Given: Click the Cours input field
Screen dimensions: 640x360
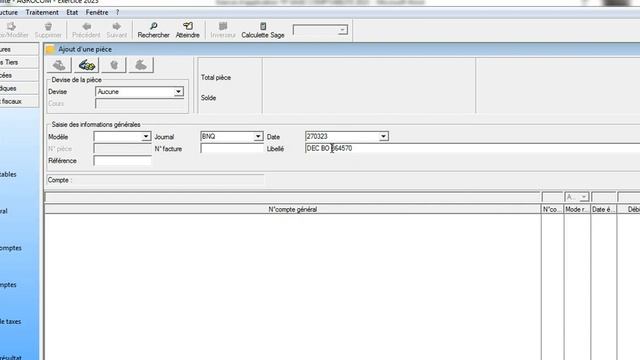Looking at the screenshot, I should click(x=140, y=104).
